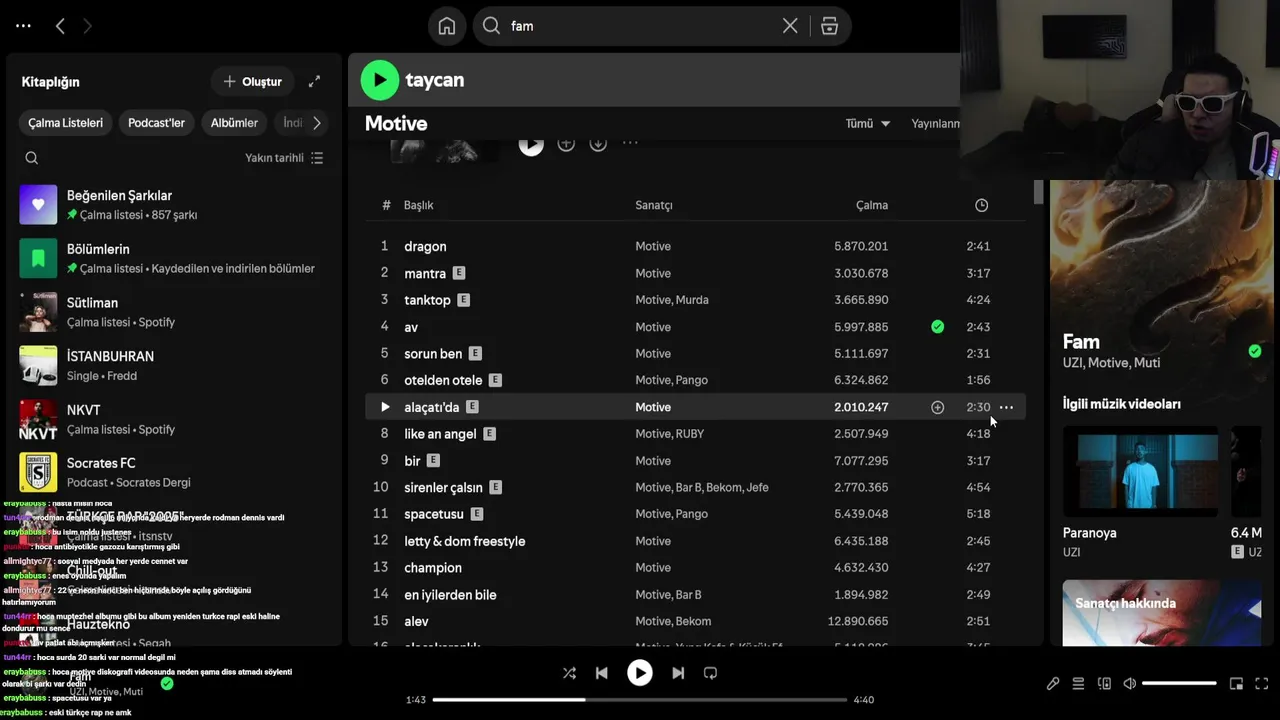Search within the library
Screen dimensions: 1280x720
coord(32,158)
